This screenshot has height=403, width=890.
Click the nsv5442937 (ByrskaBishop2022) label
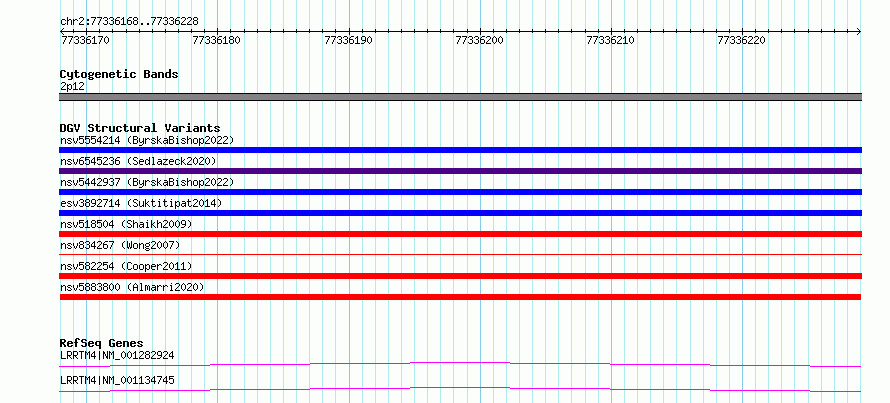pos(147,182)
